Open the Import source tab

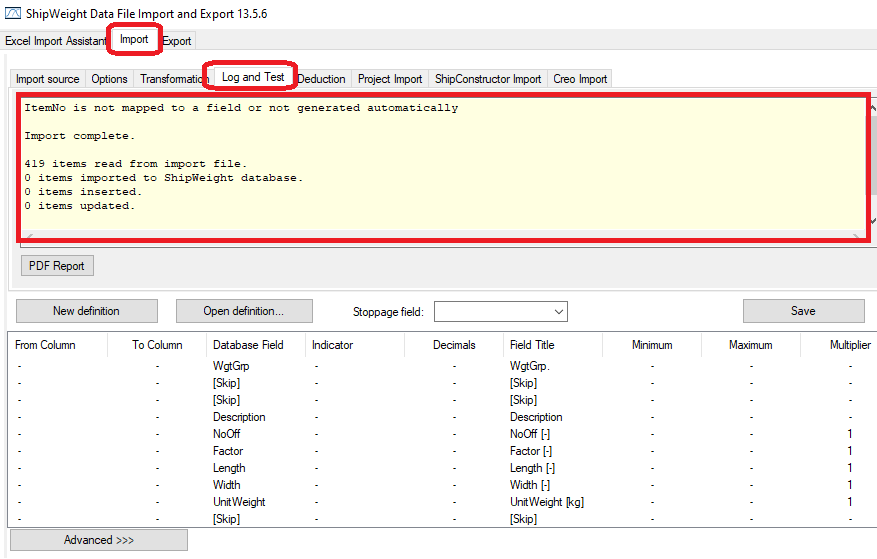(48, 79)
